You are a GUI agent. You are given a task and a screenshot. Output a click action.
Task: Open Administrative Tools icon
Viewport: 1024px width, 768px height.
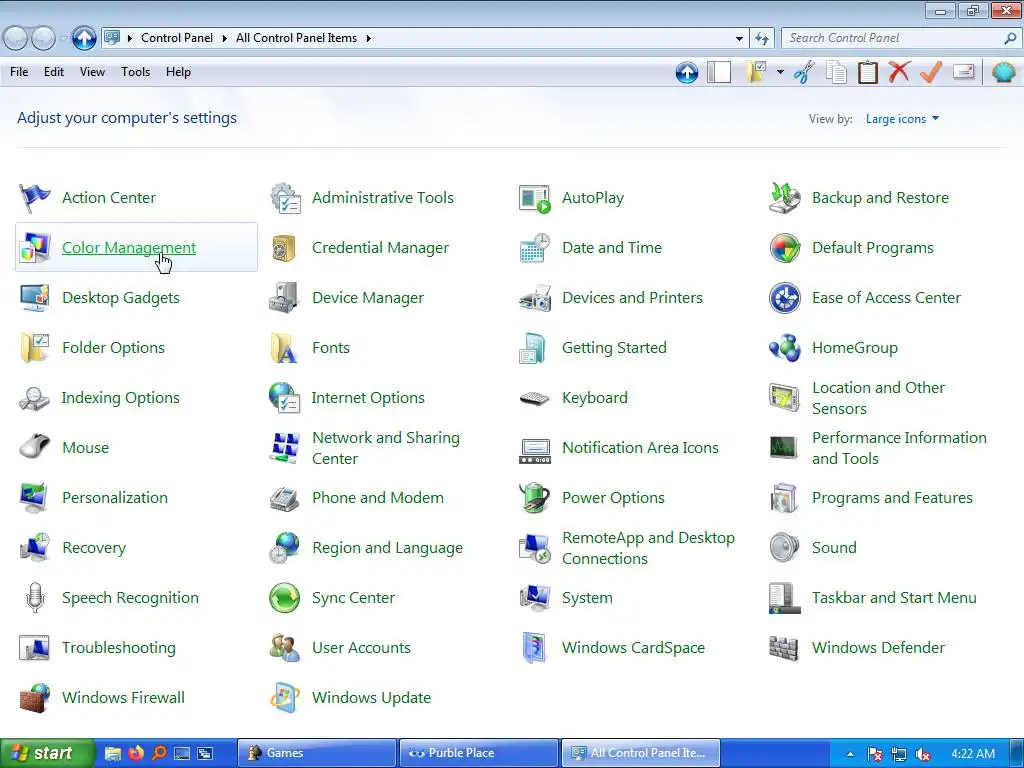pyautogui.click(x=285, y=198)
